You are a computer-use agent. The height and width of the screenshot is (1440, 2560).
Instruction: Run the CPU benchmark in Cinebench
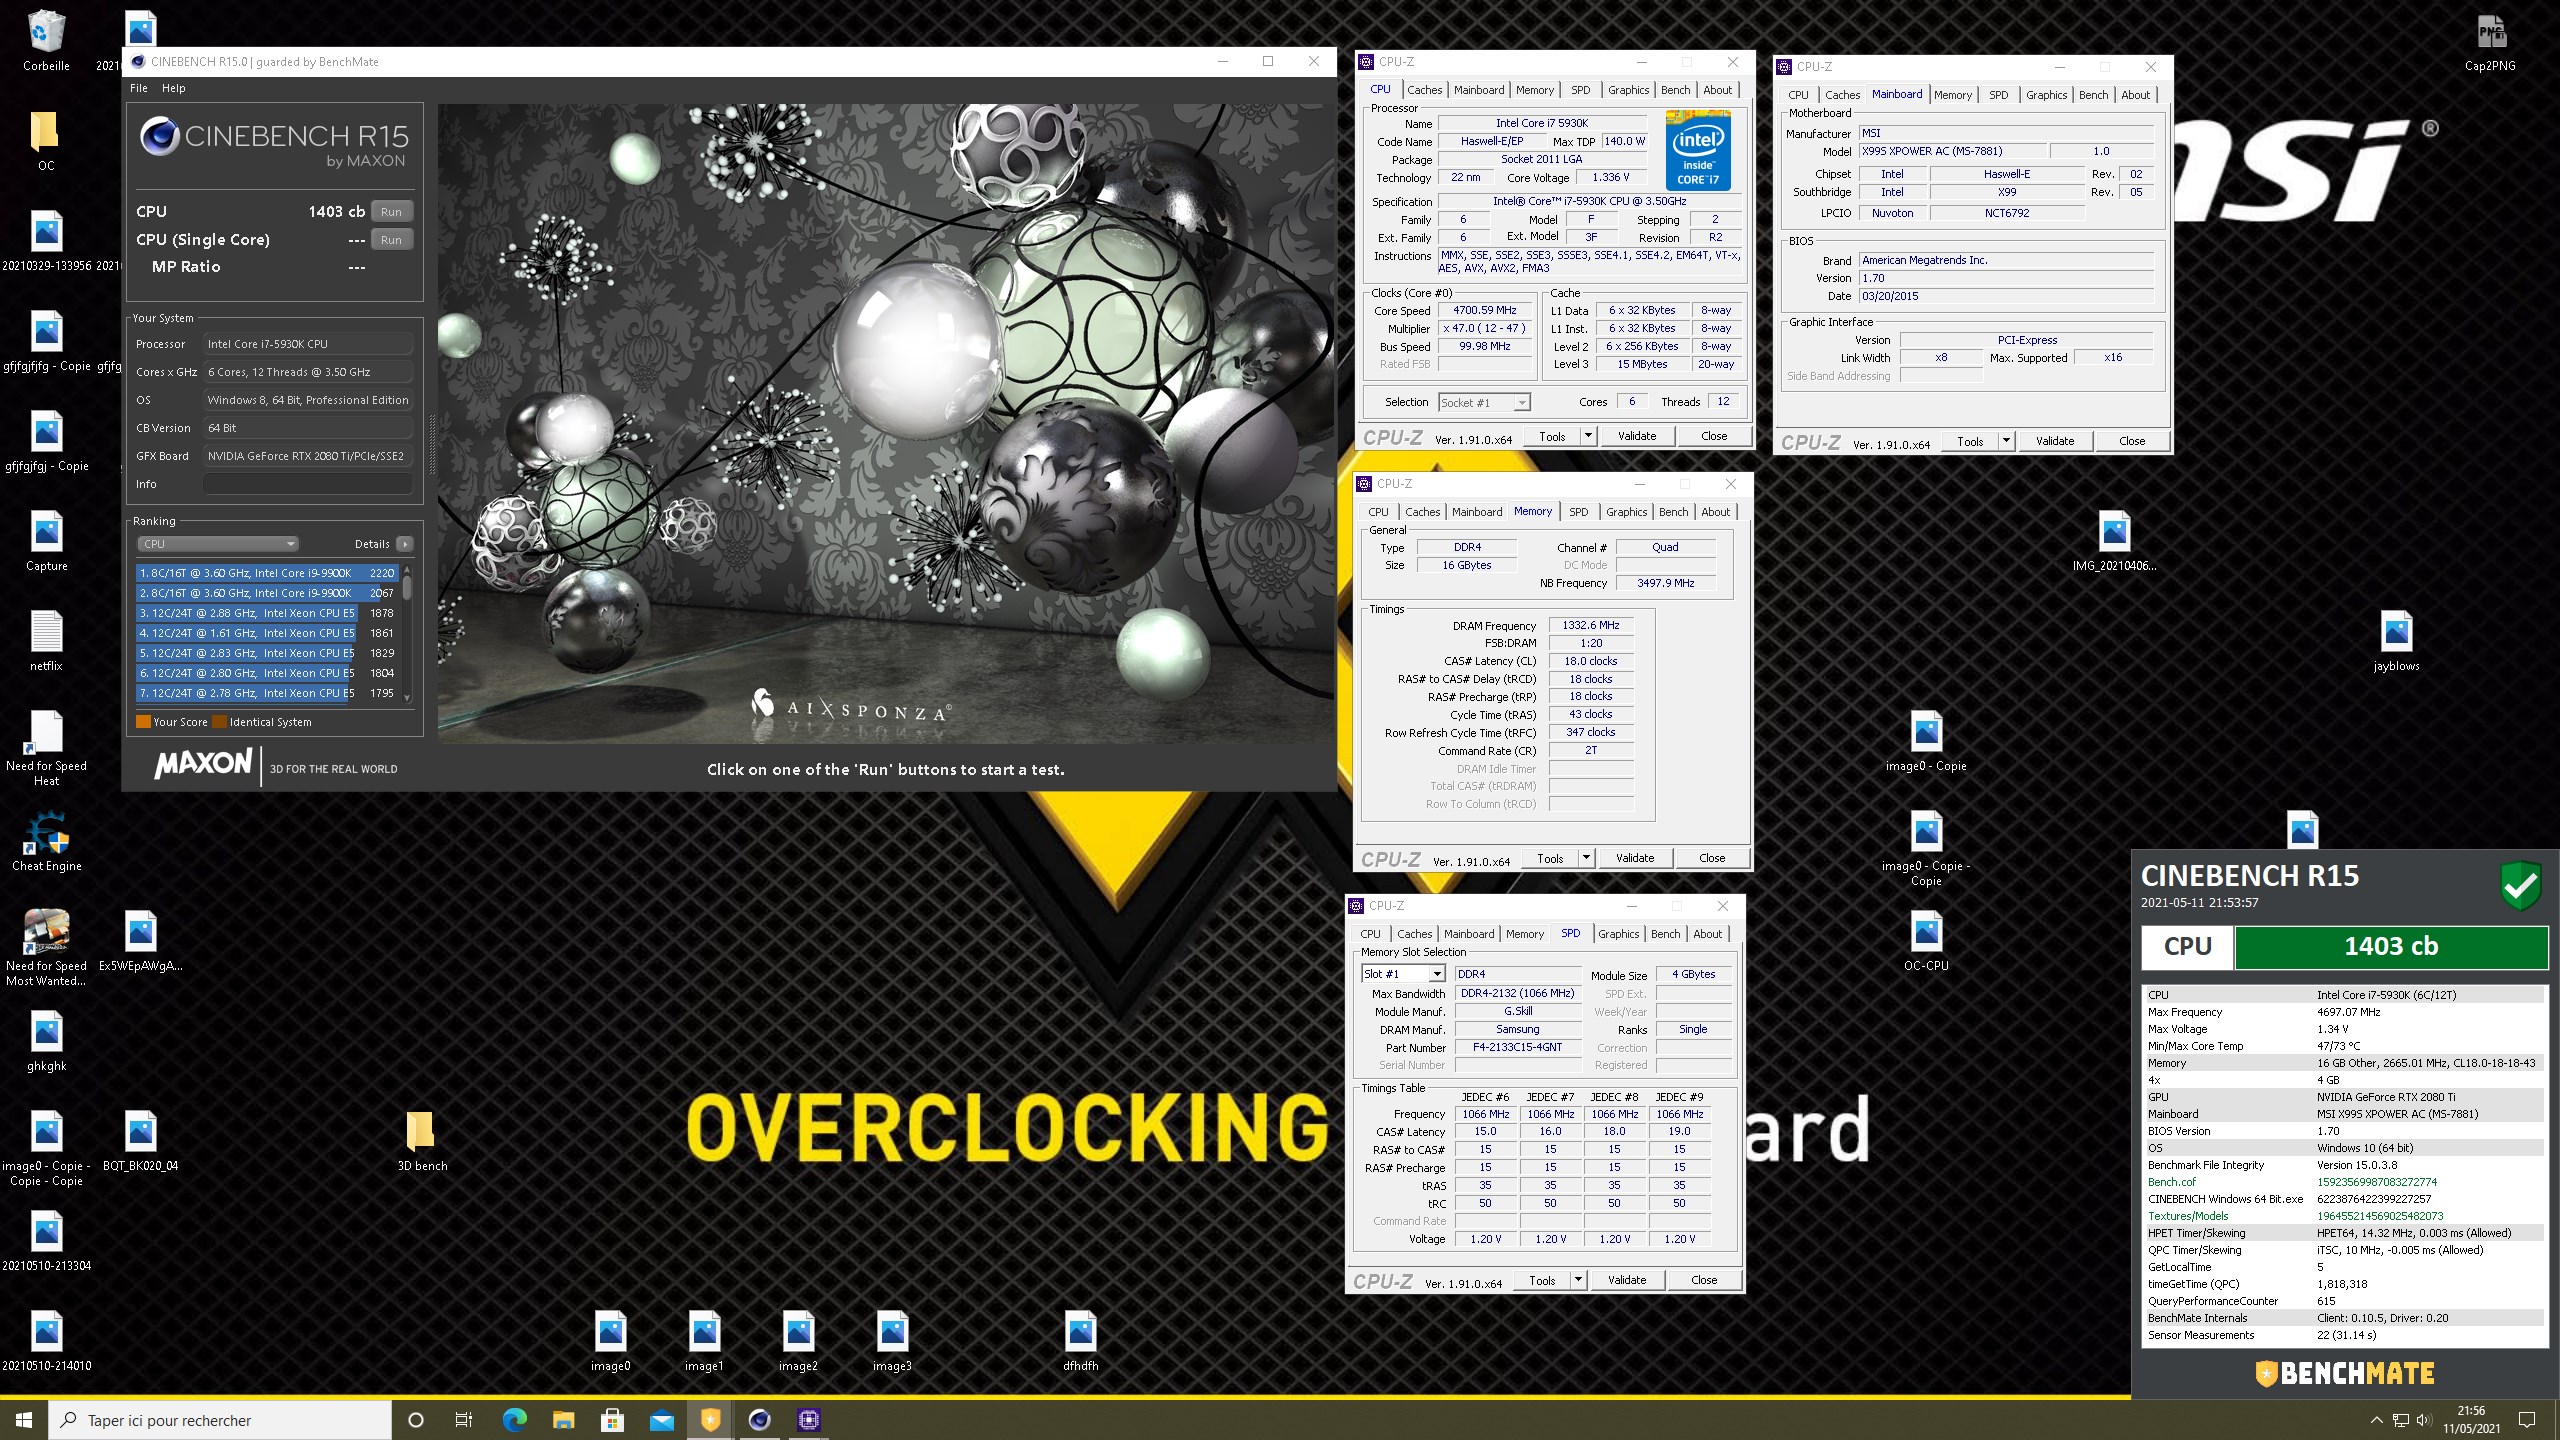point(391,212)
